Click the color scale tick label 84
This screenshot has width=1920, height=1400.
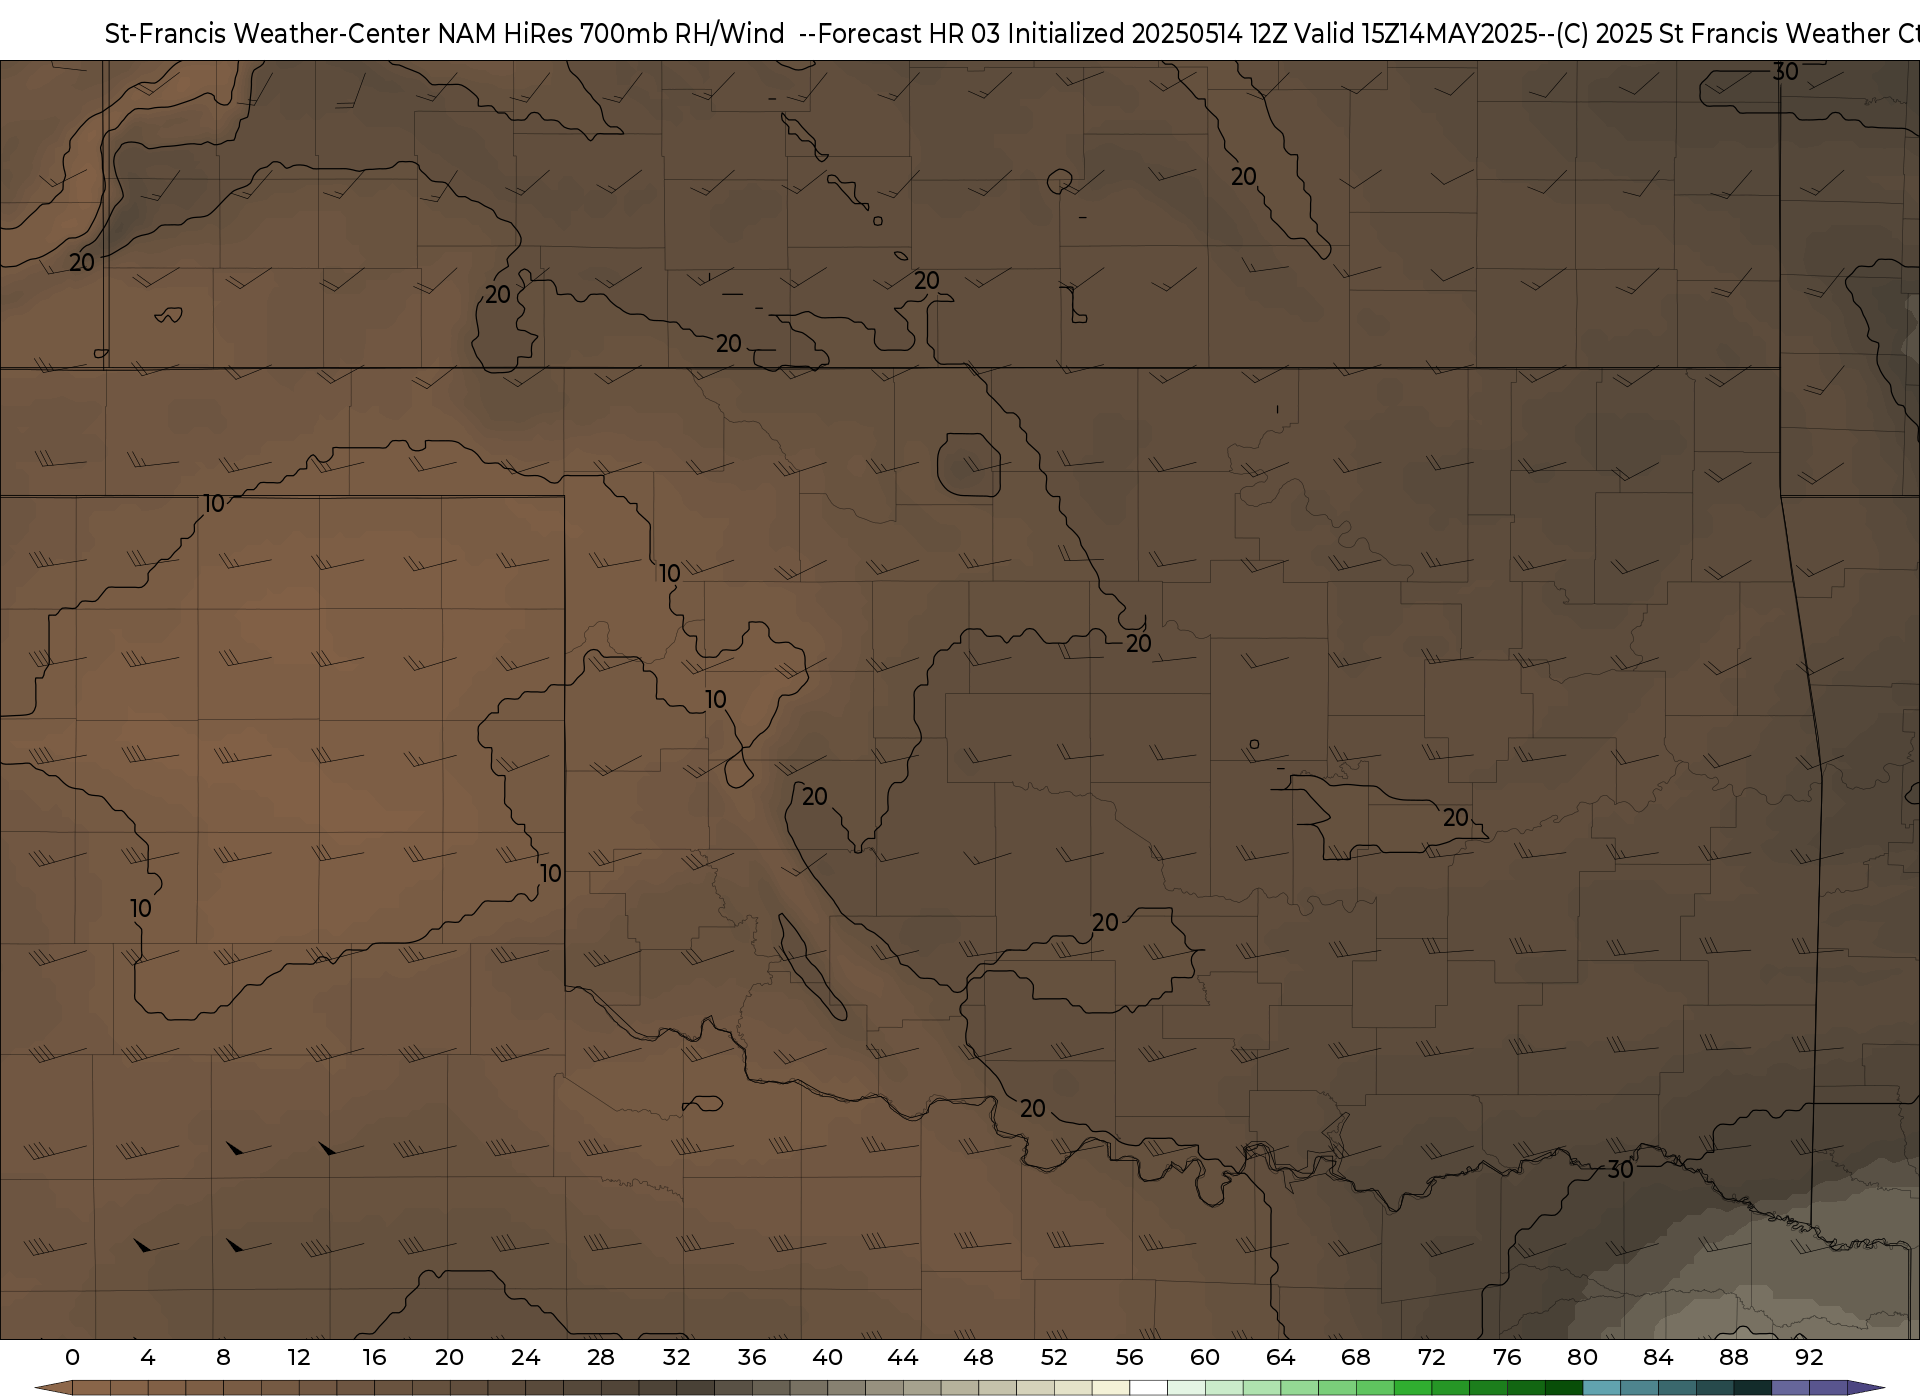tap(1659, 1357)
